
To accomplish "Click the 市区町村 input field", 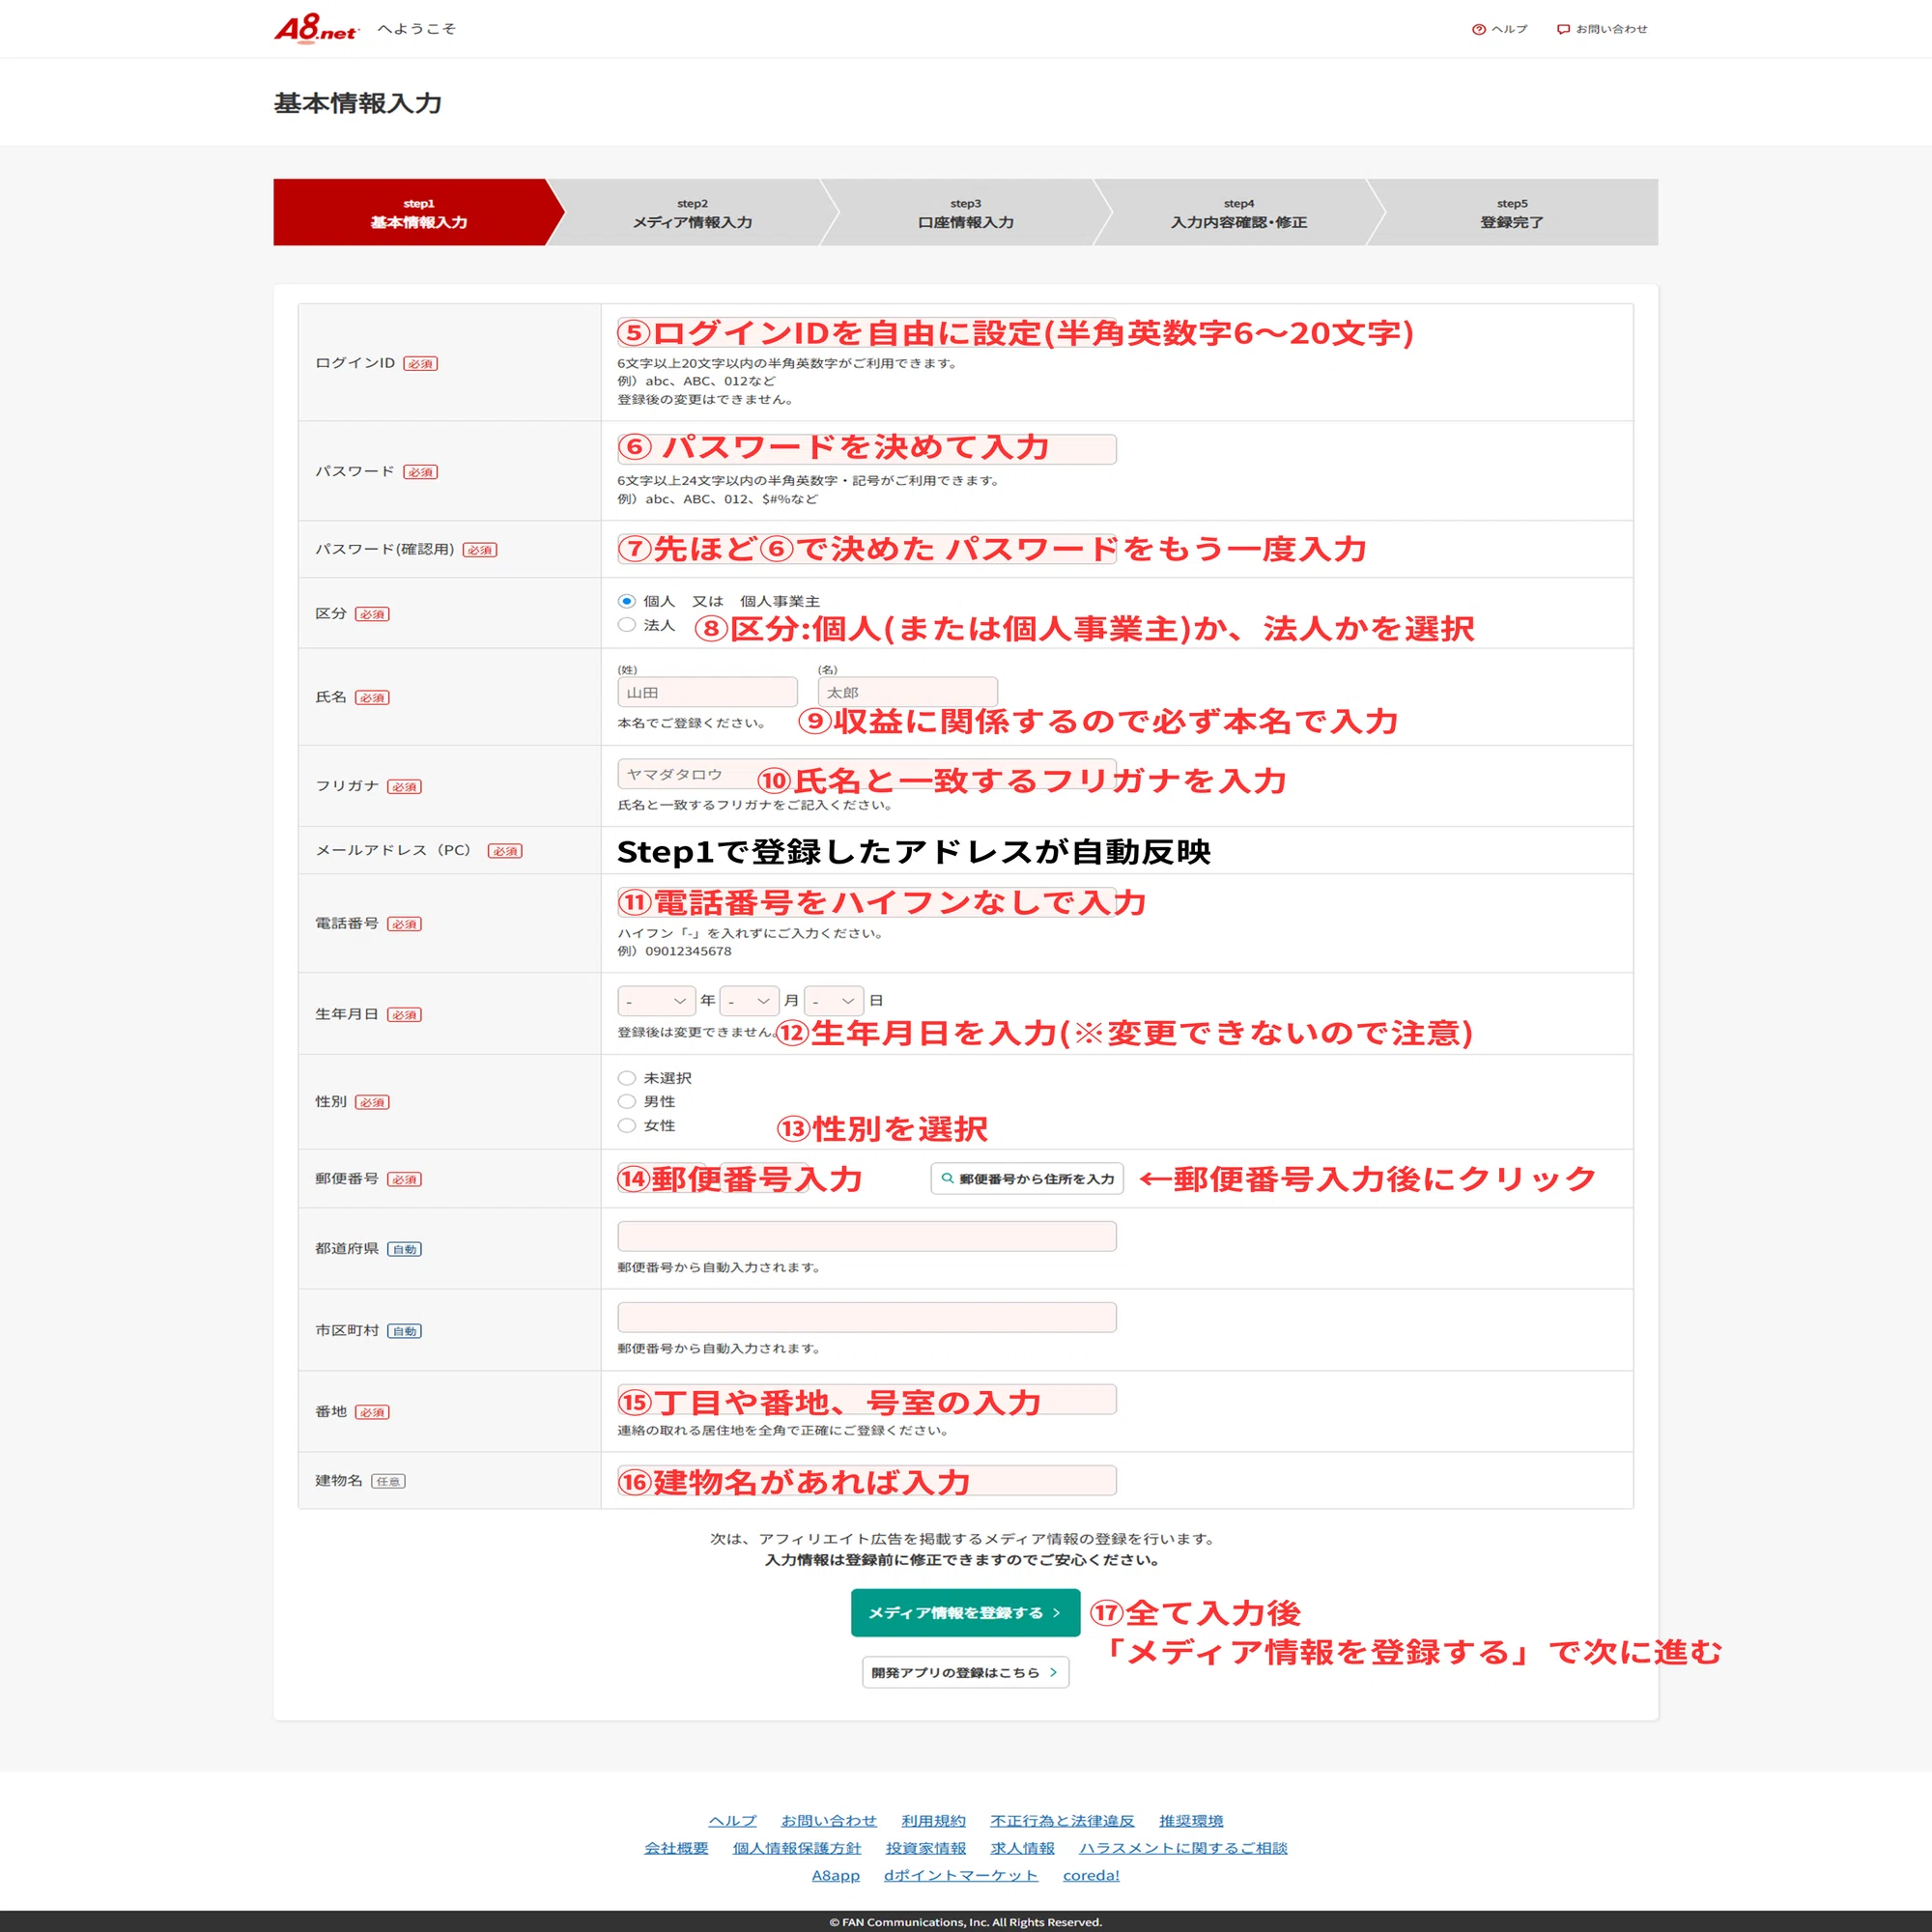I will click(x=866, y=1317).
